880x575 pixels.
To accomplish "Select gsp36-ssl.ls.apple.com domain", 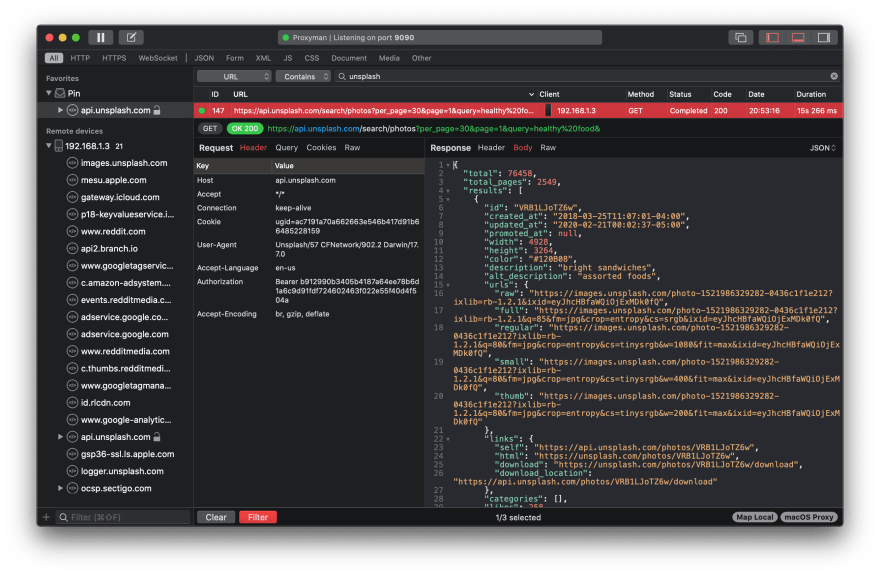I will pyautogui.click(x=127, y=454).
